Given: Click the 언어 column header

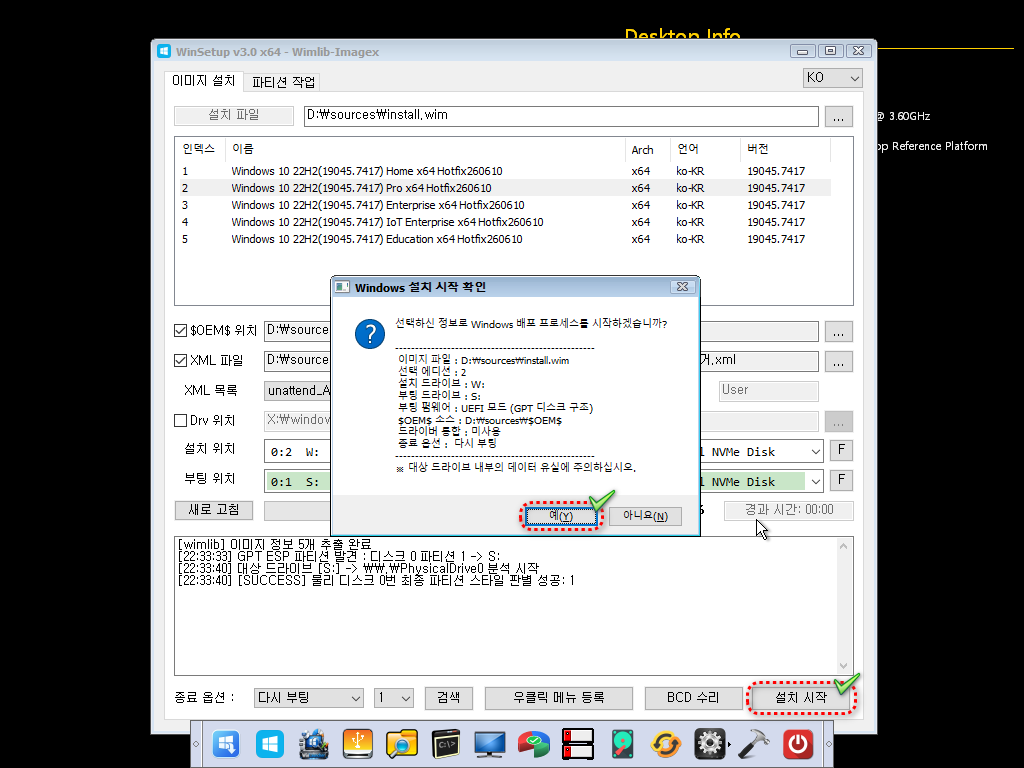Looking at the screenshot, I should 706,149.
